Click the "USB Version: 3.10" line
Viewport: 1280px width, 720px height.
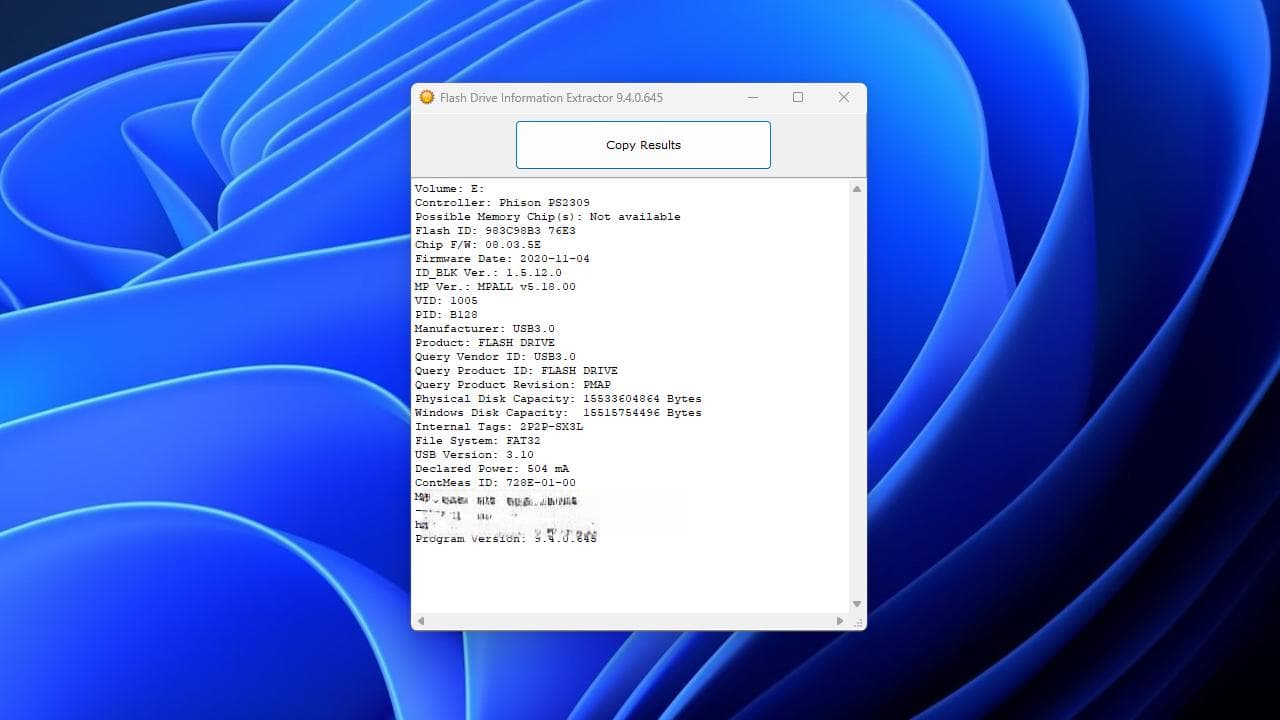click(474, 454)
